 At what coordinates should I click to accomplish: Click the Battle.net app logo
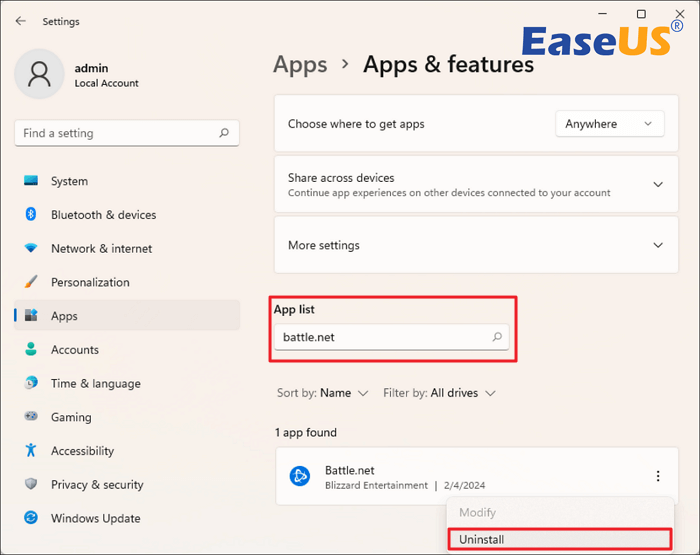tap(300, 476)
